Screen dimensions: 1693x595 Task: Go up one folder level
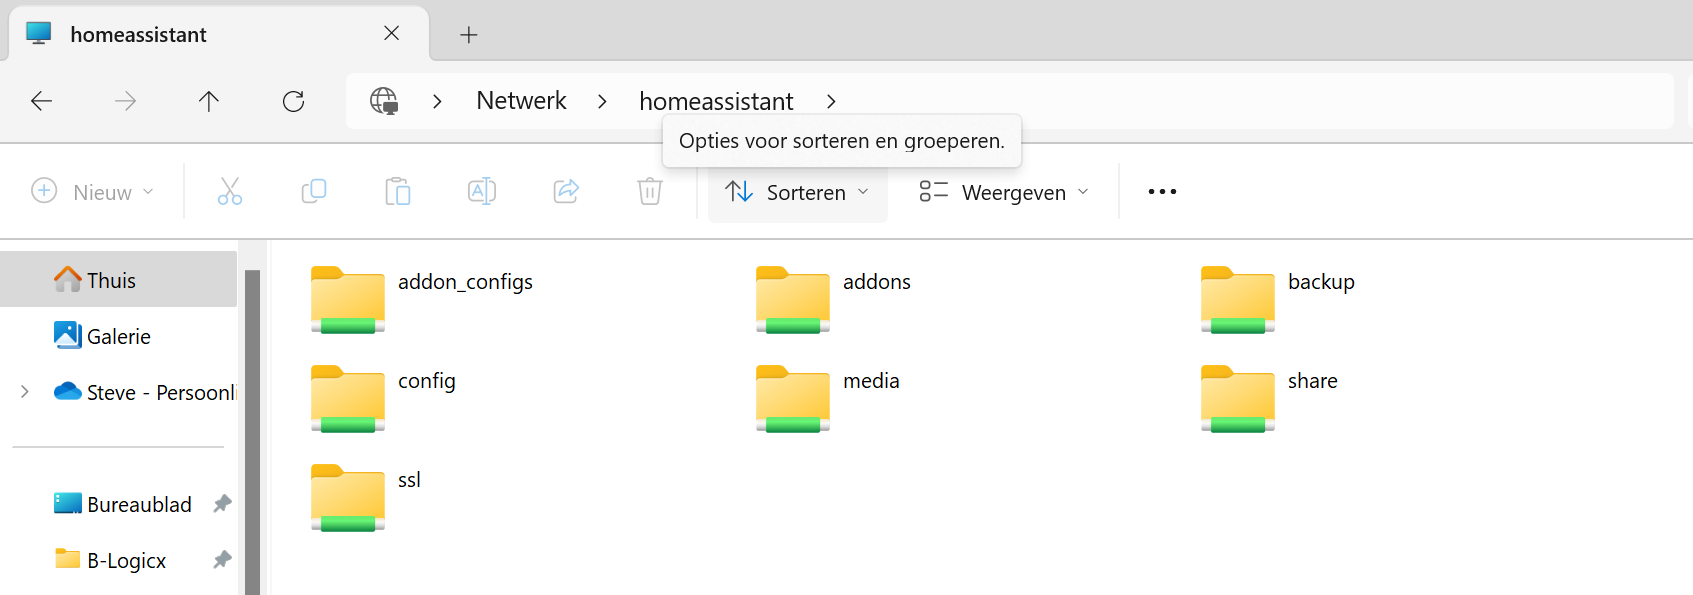[x=209, y=101]
